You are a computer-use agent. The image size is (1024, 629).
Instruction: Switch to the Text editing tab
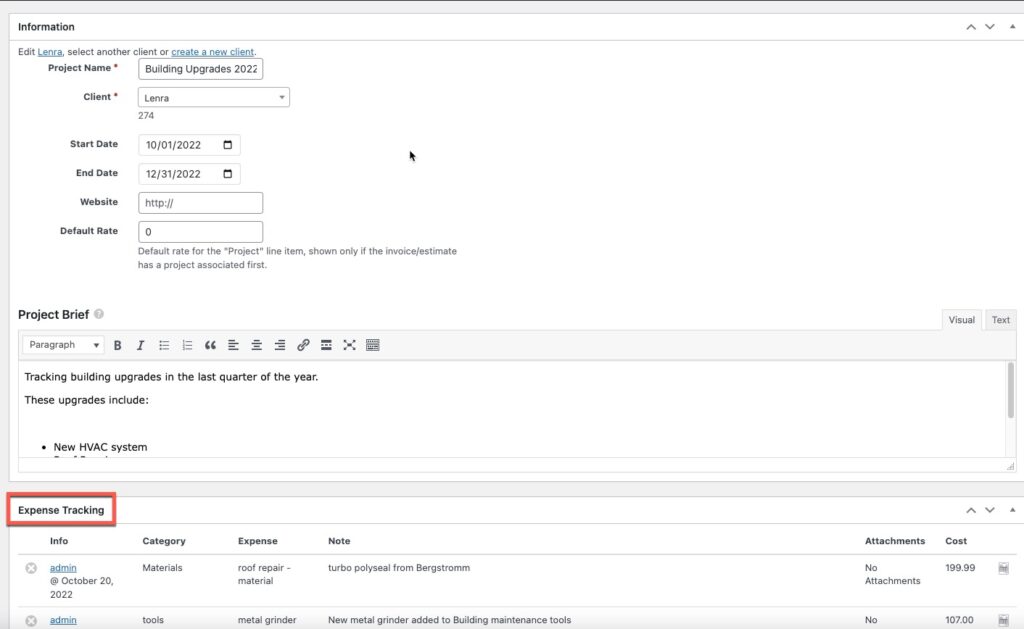coord(1000,319)
